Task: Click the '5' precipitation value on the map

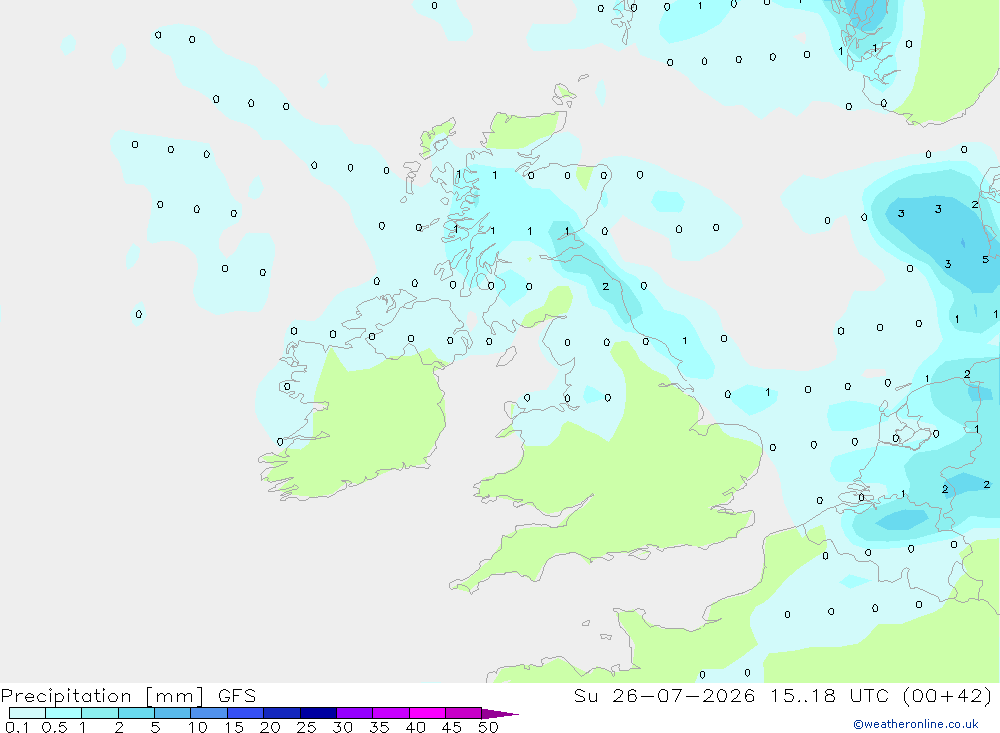Action: point(985,259)
